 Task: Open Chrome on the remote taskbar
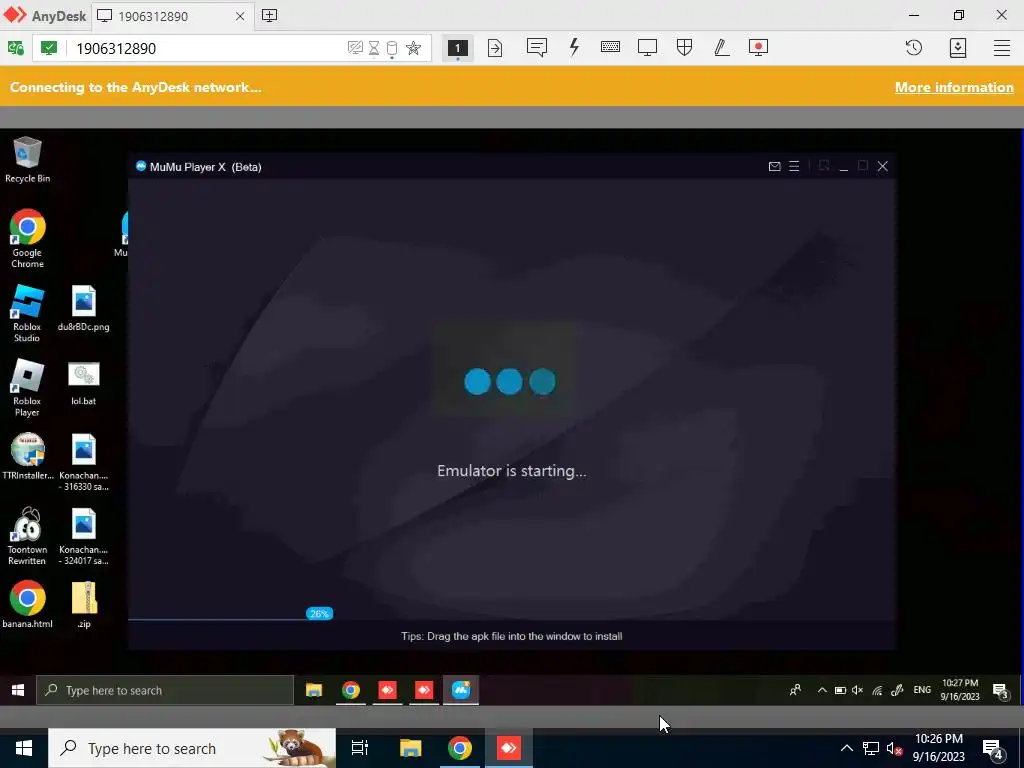tap(351, 690)
